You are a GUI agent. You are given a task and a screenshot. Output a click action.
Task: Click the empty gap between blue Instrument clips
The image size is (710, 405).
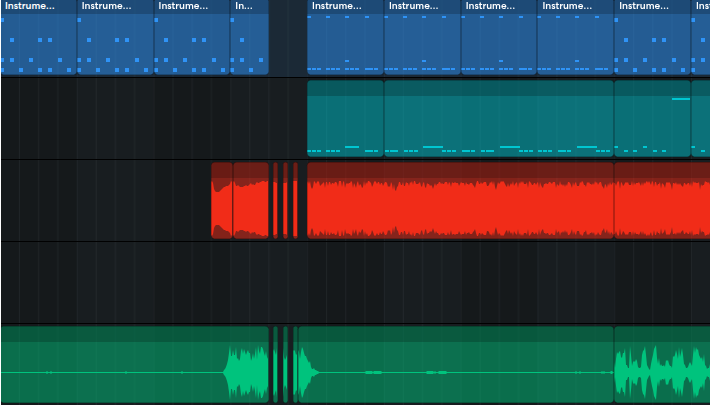288,40
